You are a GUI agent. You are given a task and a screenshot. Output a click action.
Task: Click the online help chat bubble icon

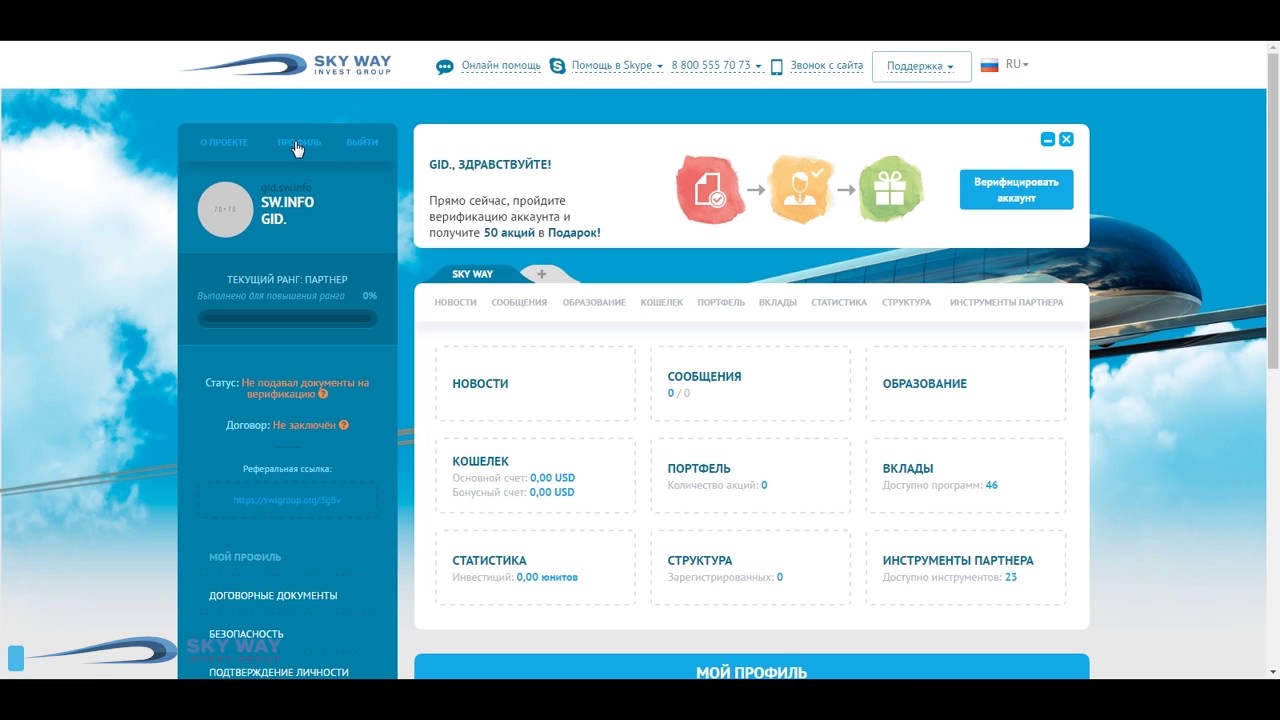click(445, 67)
